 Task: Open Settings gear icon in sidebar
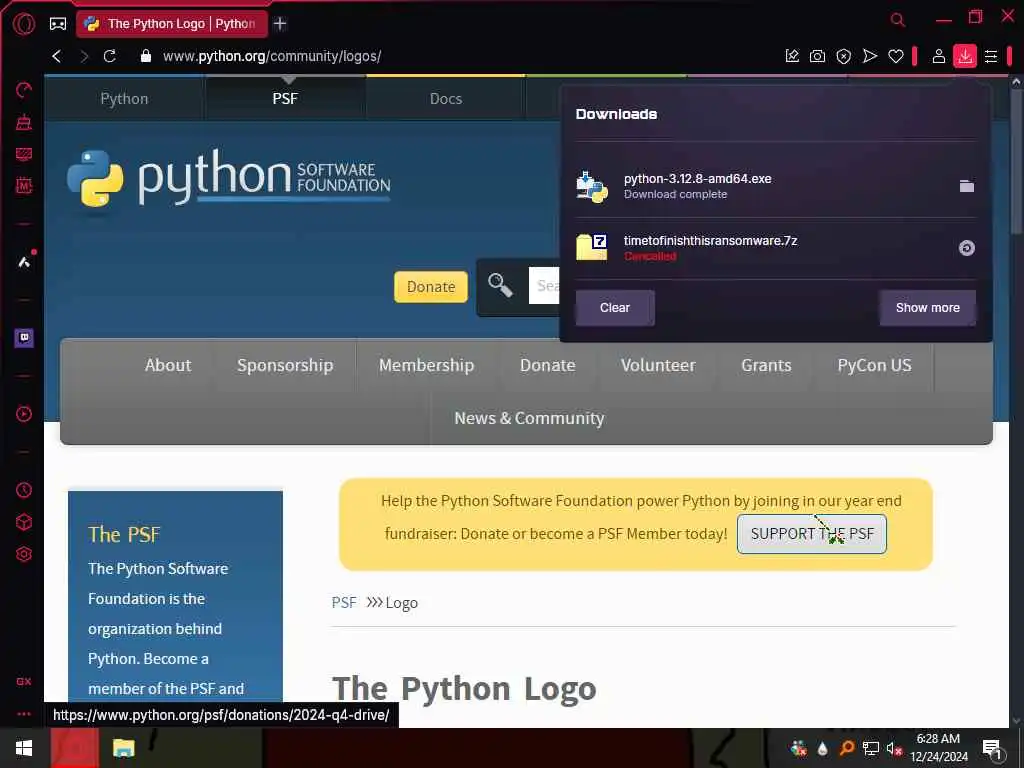(24, 554)
